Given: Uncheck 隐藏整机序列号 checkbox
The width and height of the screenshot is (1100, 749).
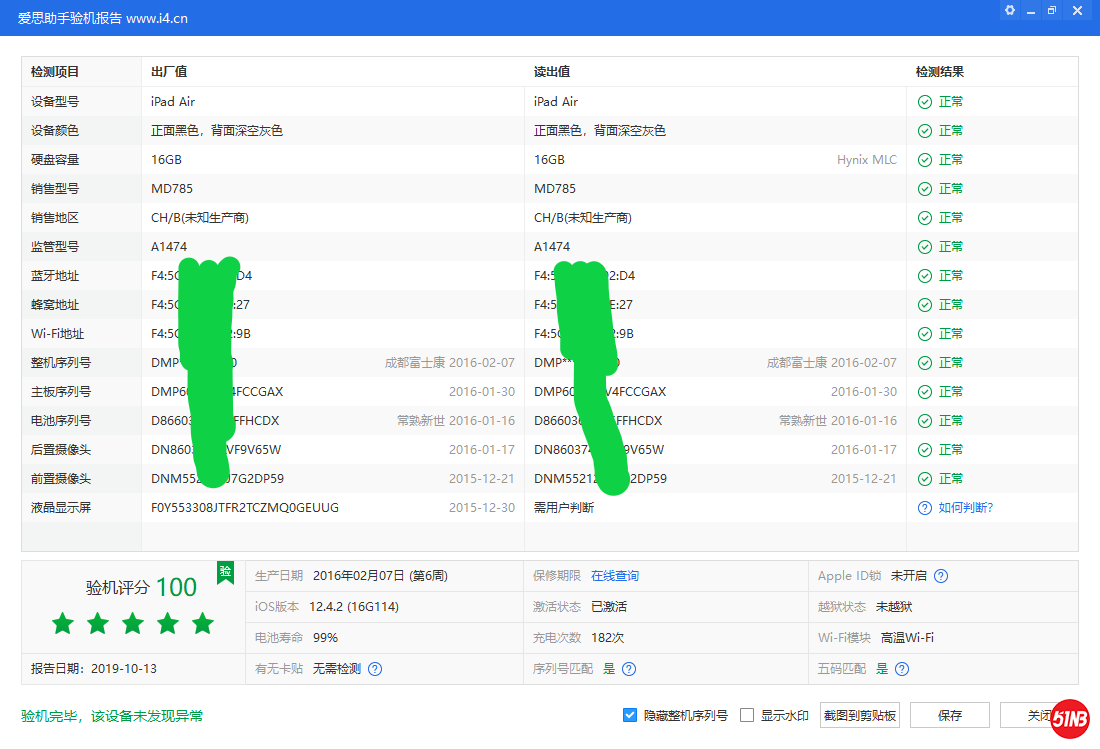Looking at the screenshot, I should click(630, 715).
